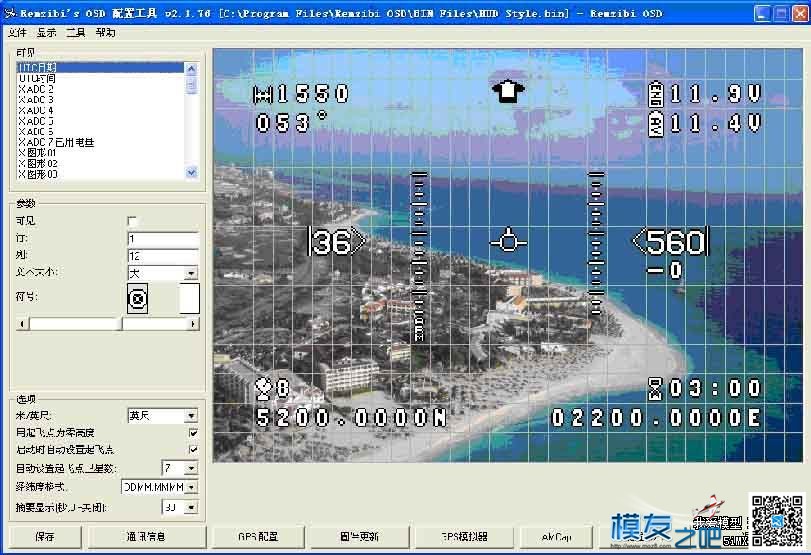Click the engine battery icon beside 11.9V

656,94
